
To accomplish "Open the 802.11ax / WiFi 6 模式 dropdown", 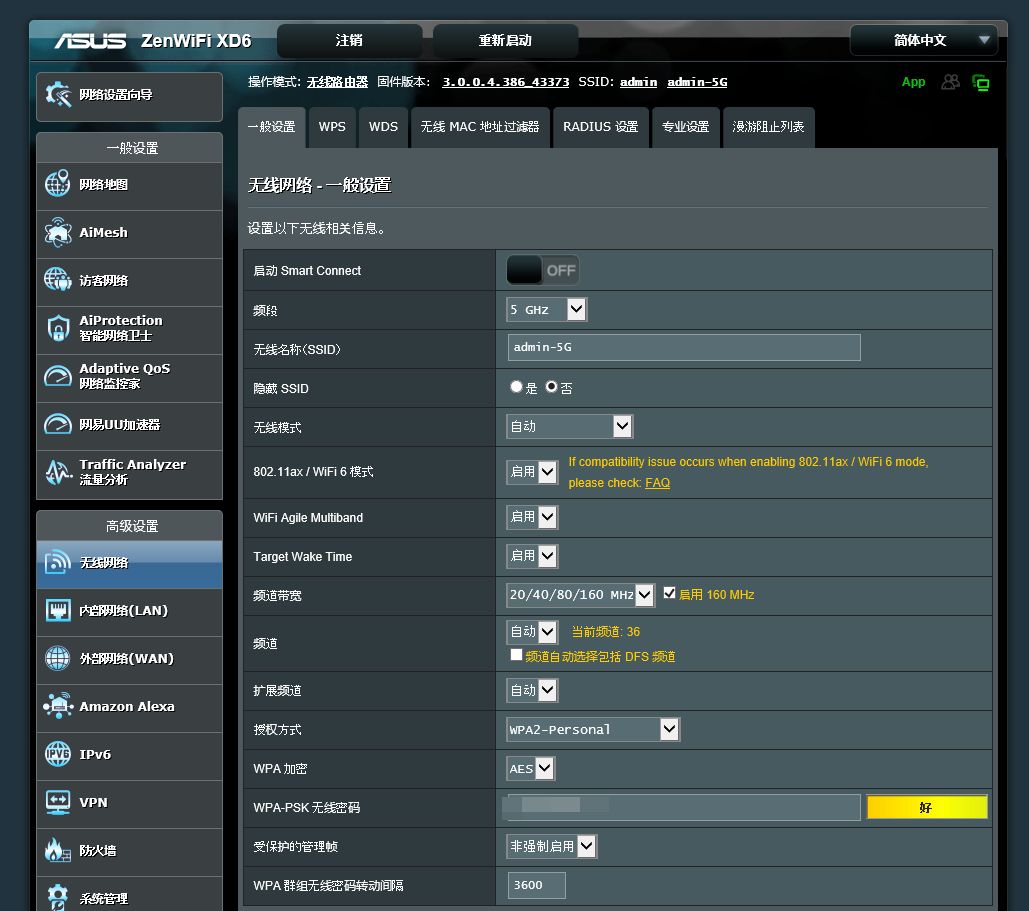I will click(x=533, y=472).
